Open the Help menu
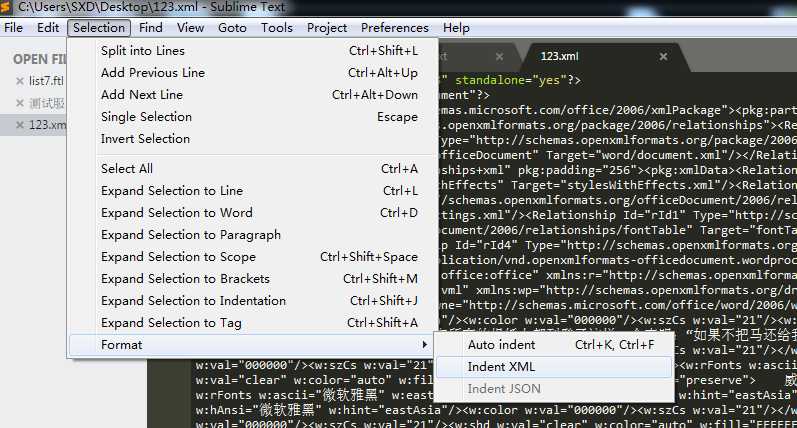 (456, 27)
